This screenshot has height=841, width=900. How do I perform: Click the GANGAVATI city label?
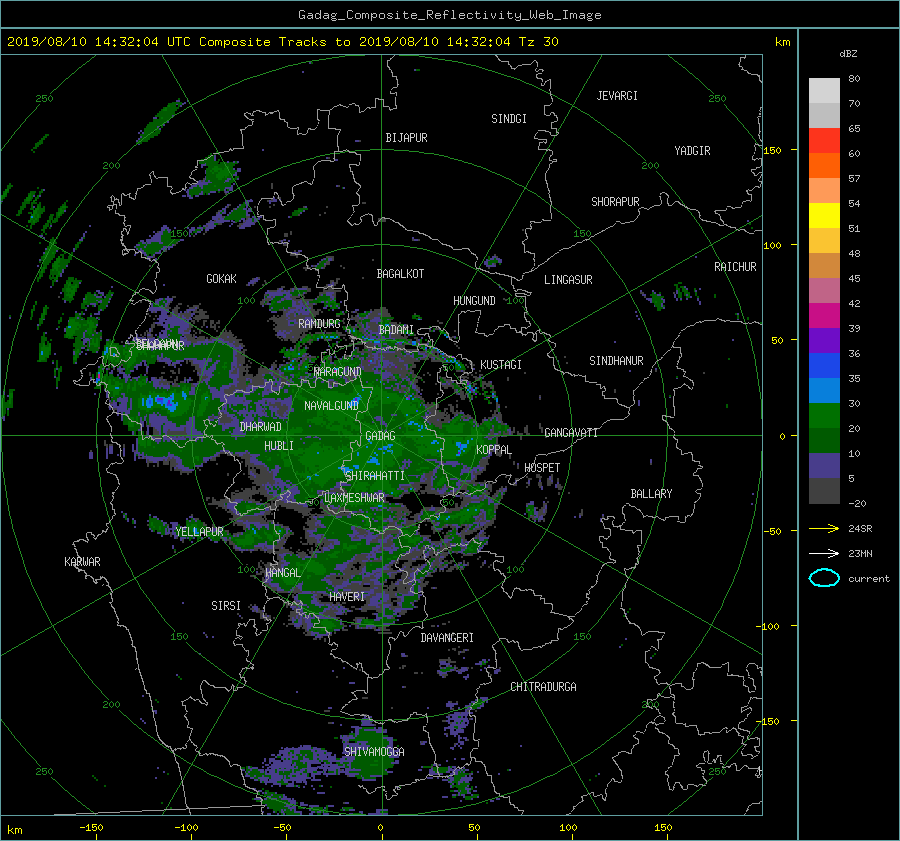[x=571, y=433]
